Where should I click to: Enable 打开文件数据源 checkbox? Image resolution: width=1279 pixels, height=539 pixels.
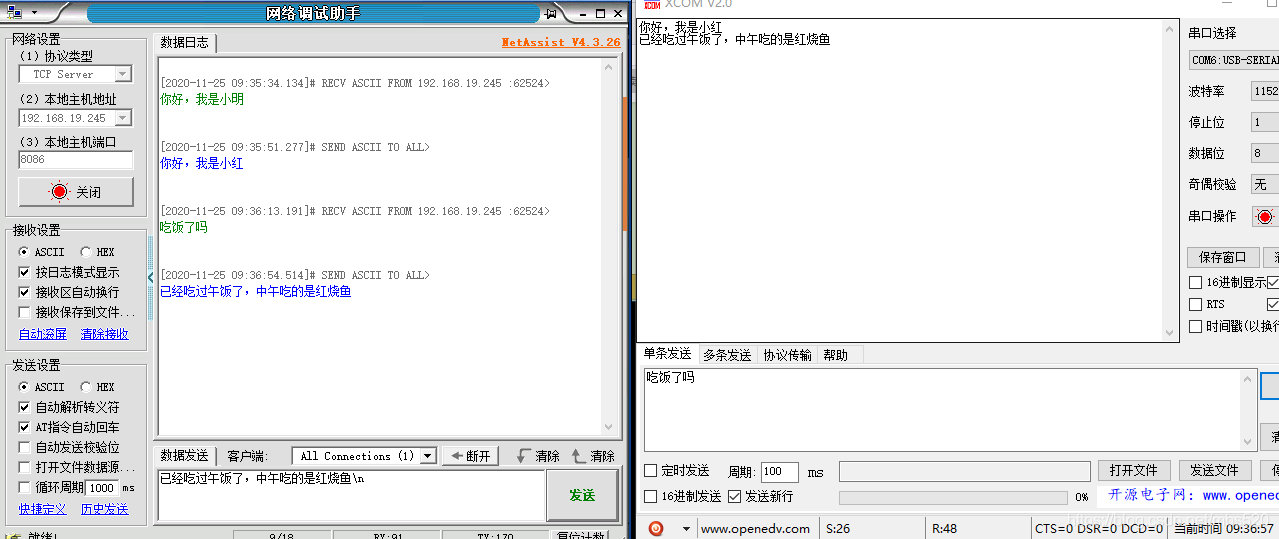point(25,467)
